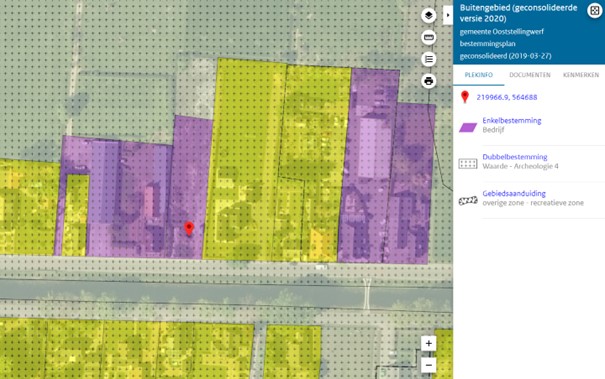Open the map layers button
Viewport: 605px width, 379px height.
[x=428, y=15]
